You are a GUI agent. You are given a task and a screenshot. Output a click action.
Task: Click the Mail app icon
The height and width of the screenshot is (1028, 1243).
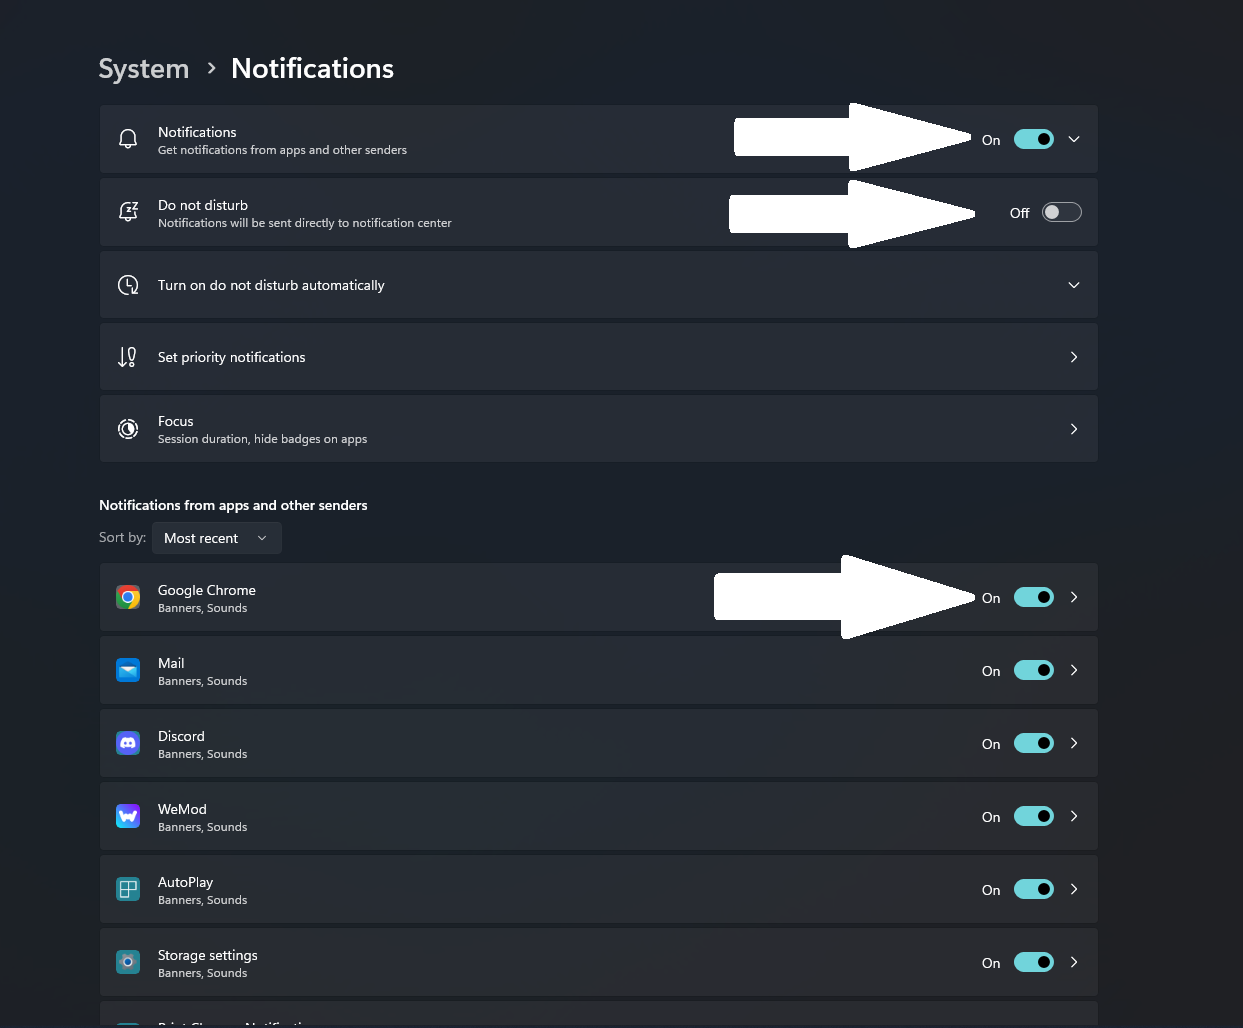click(x=127, y=669)
